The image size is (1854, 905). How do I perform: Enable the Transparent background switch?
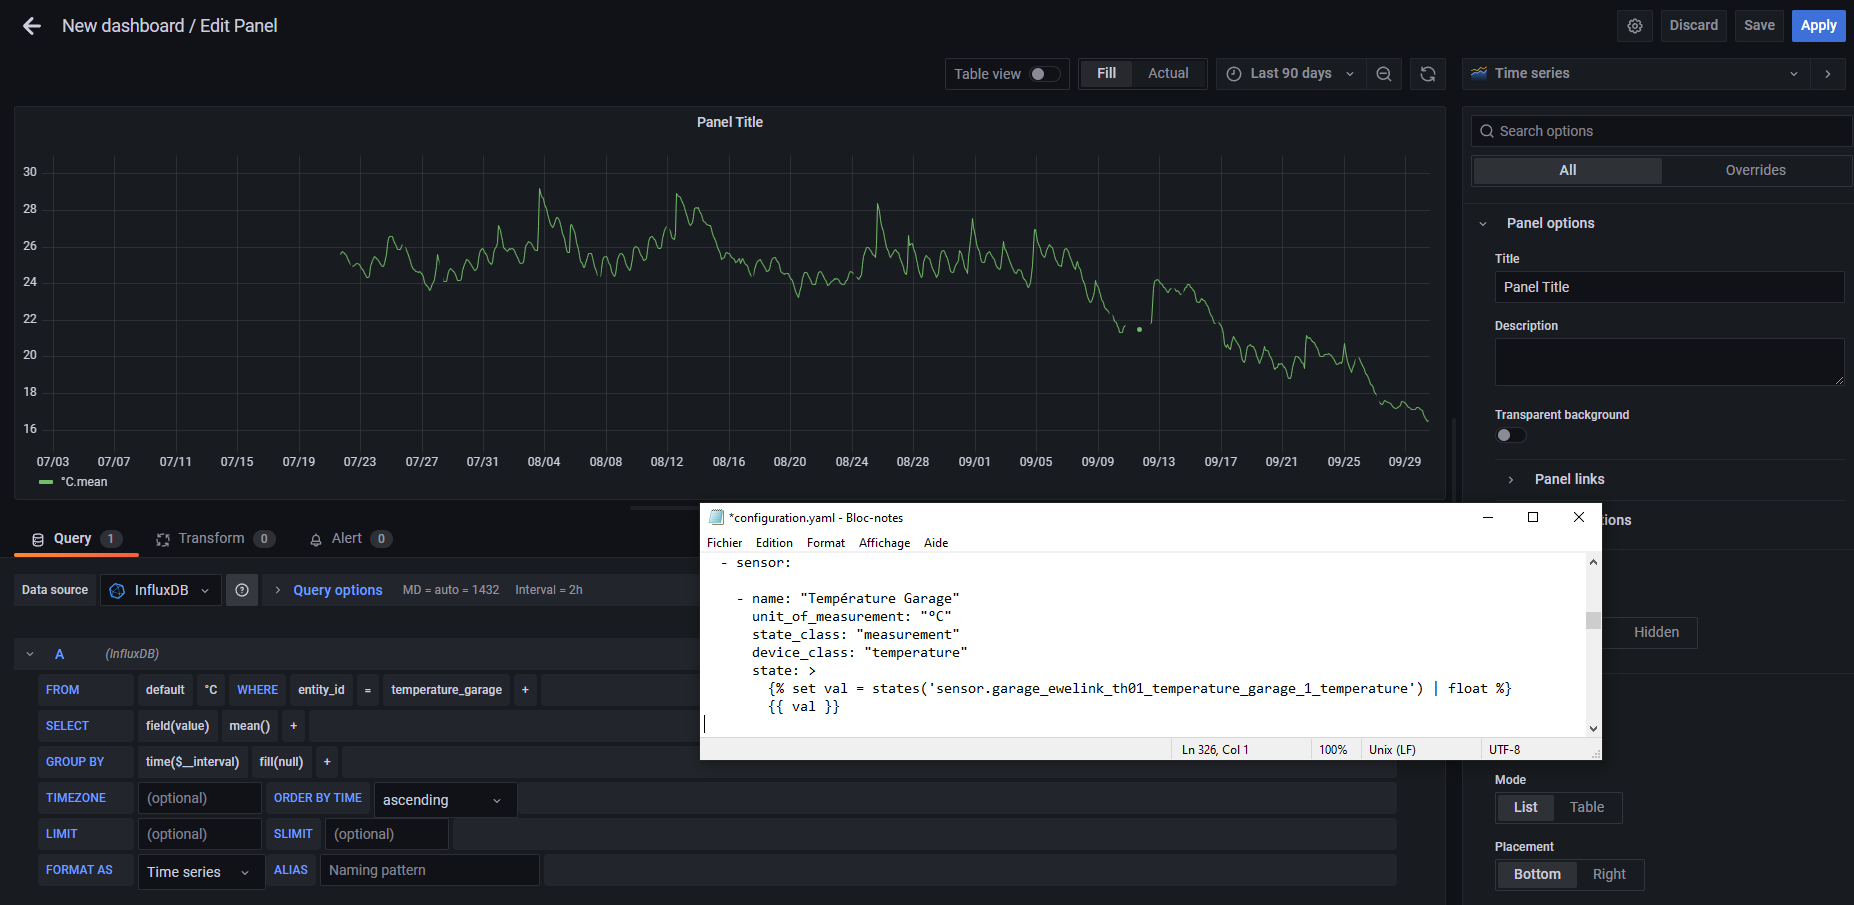tap(1511, 435)
